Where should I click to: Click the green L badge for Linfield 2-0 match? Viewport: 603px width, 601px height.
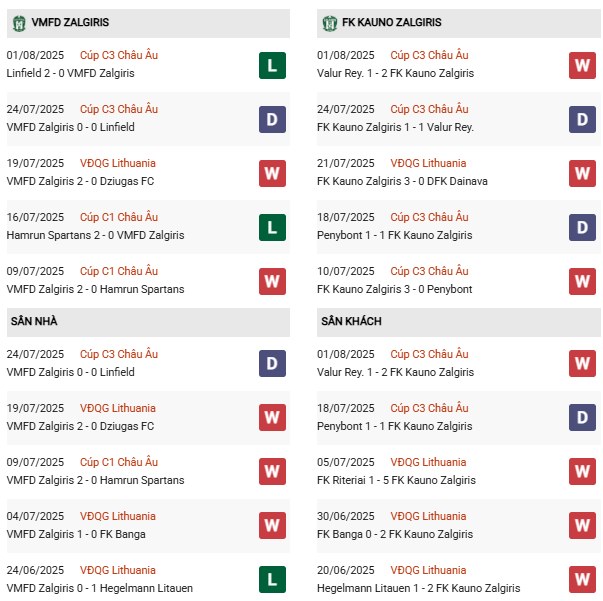271,66
